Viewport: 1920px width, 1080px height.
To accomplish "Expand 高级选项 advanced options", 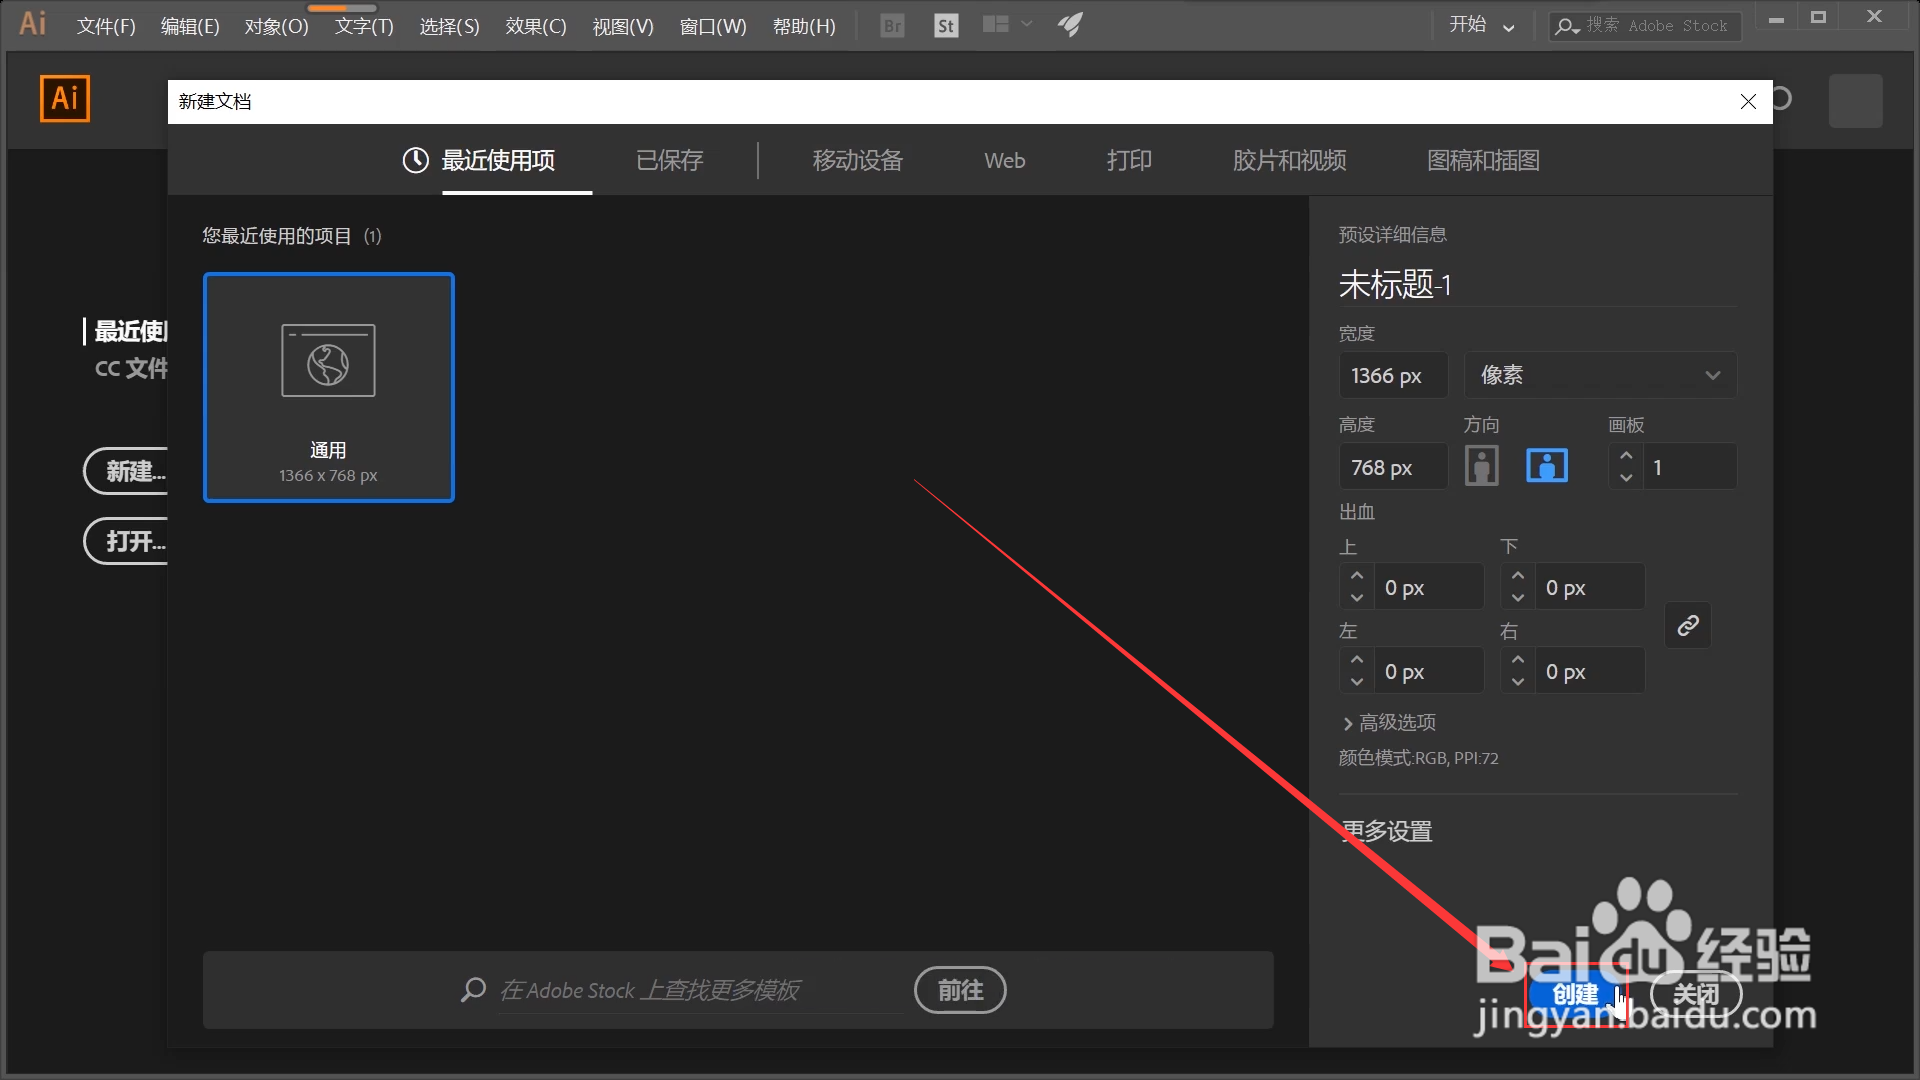I will (x=1388, y=722).
